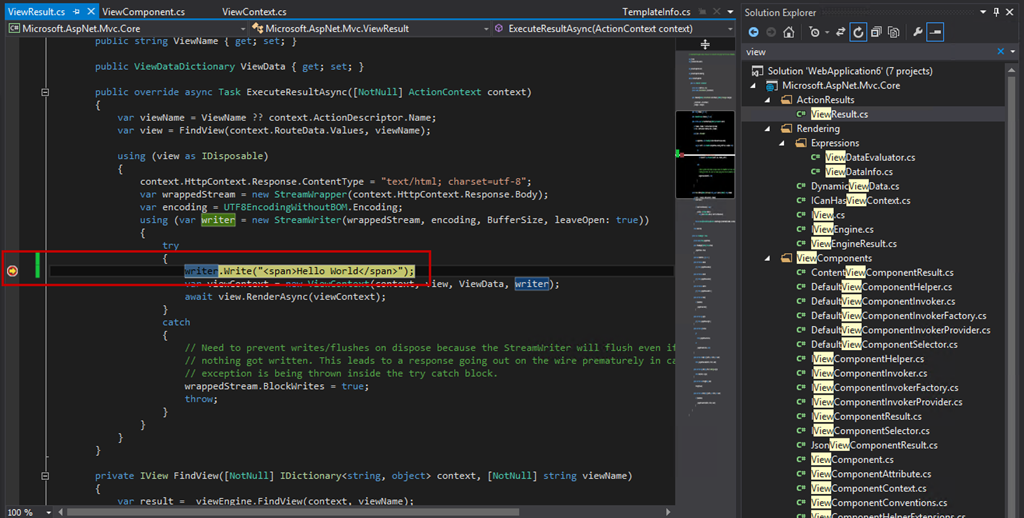Select ViewEngineResult.cs file

click(x=854, y=244)
